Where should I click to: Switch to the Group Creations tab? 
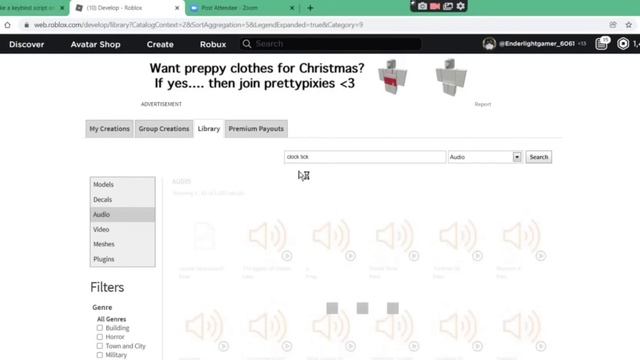point(164,129)
